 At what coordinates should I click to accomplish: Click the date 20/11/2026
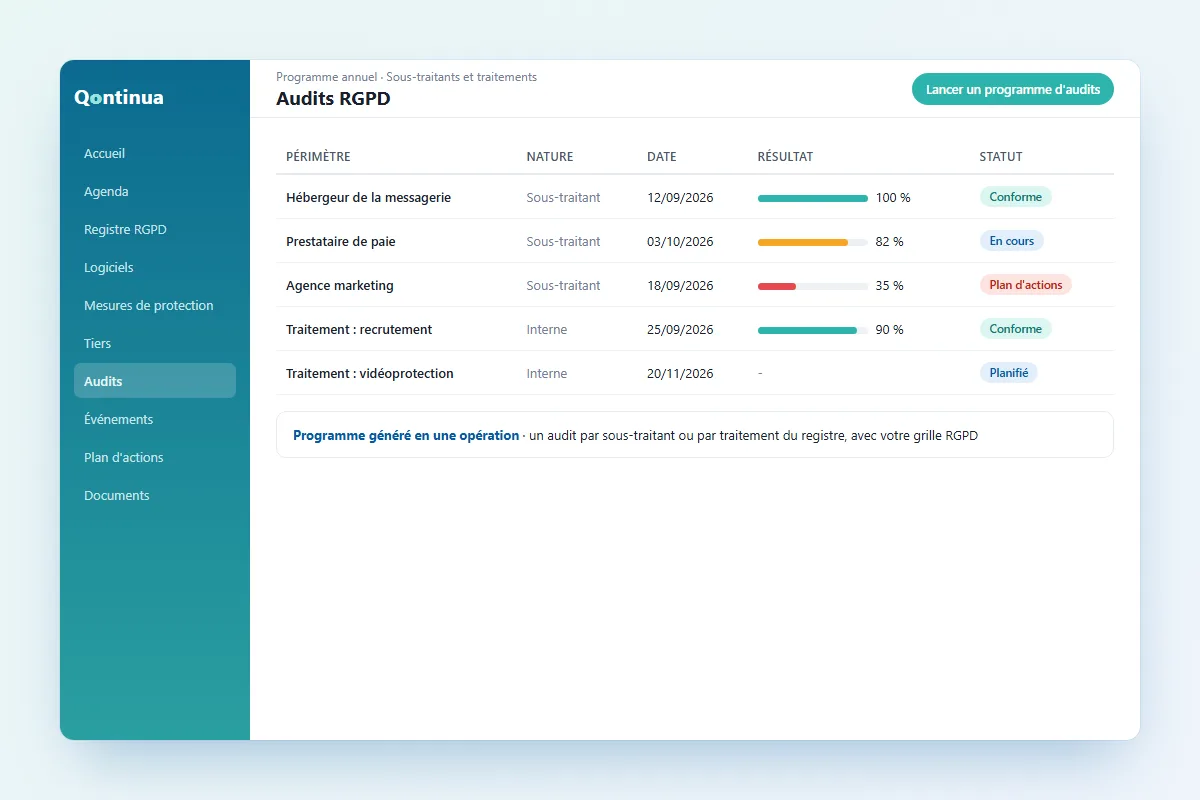tap(681, 374)
